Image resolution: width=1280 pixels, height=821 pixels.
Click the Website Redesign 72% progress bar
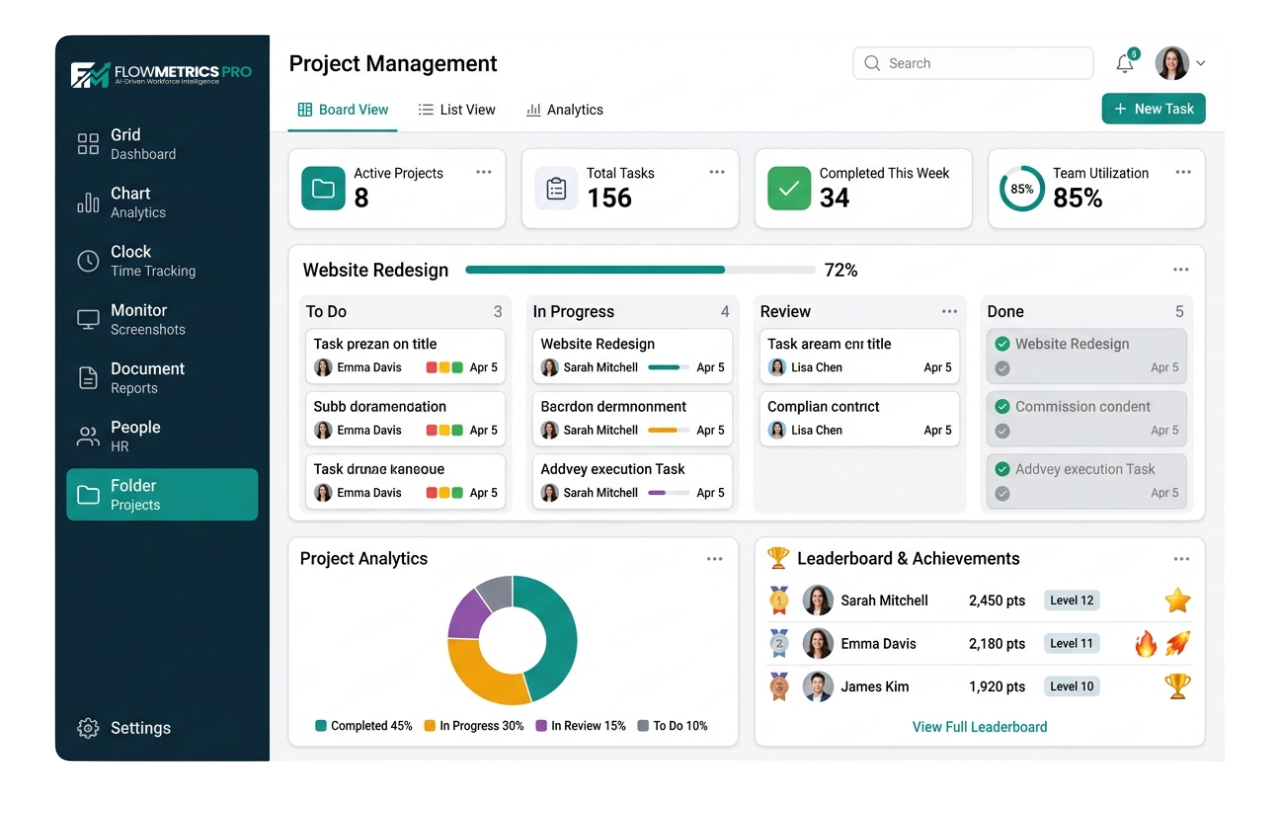point(640,270)
